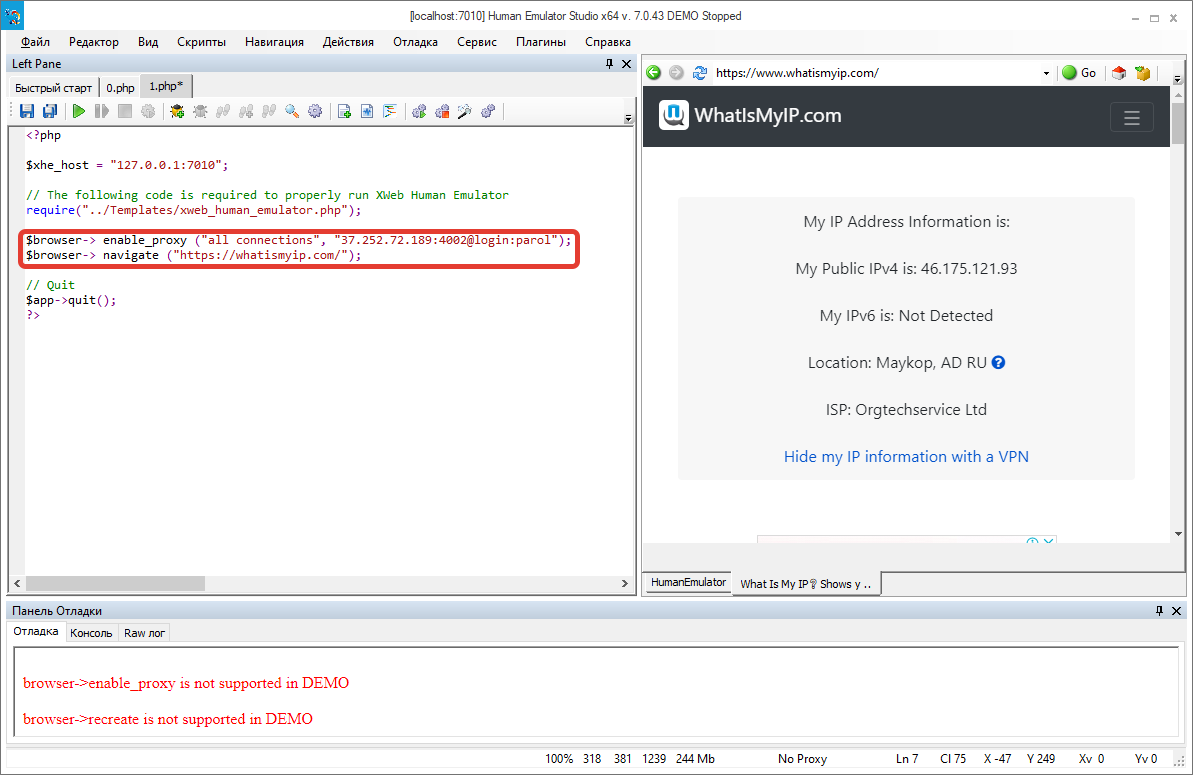Open the Скрипты menu
Viewport: 1193px width, 775px height.
click(201, 42)
